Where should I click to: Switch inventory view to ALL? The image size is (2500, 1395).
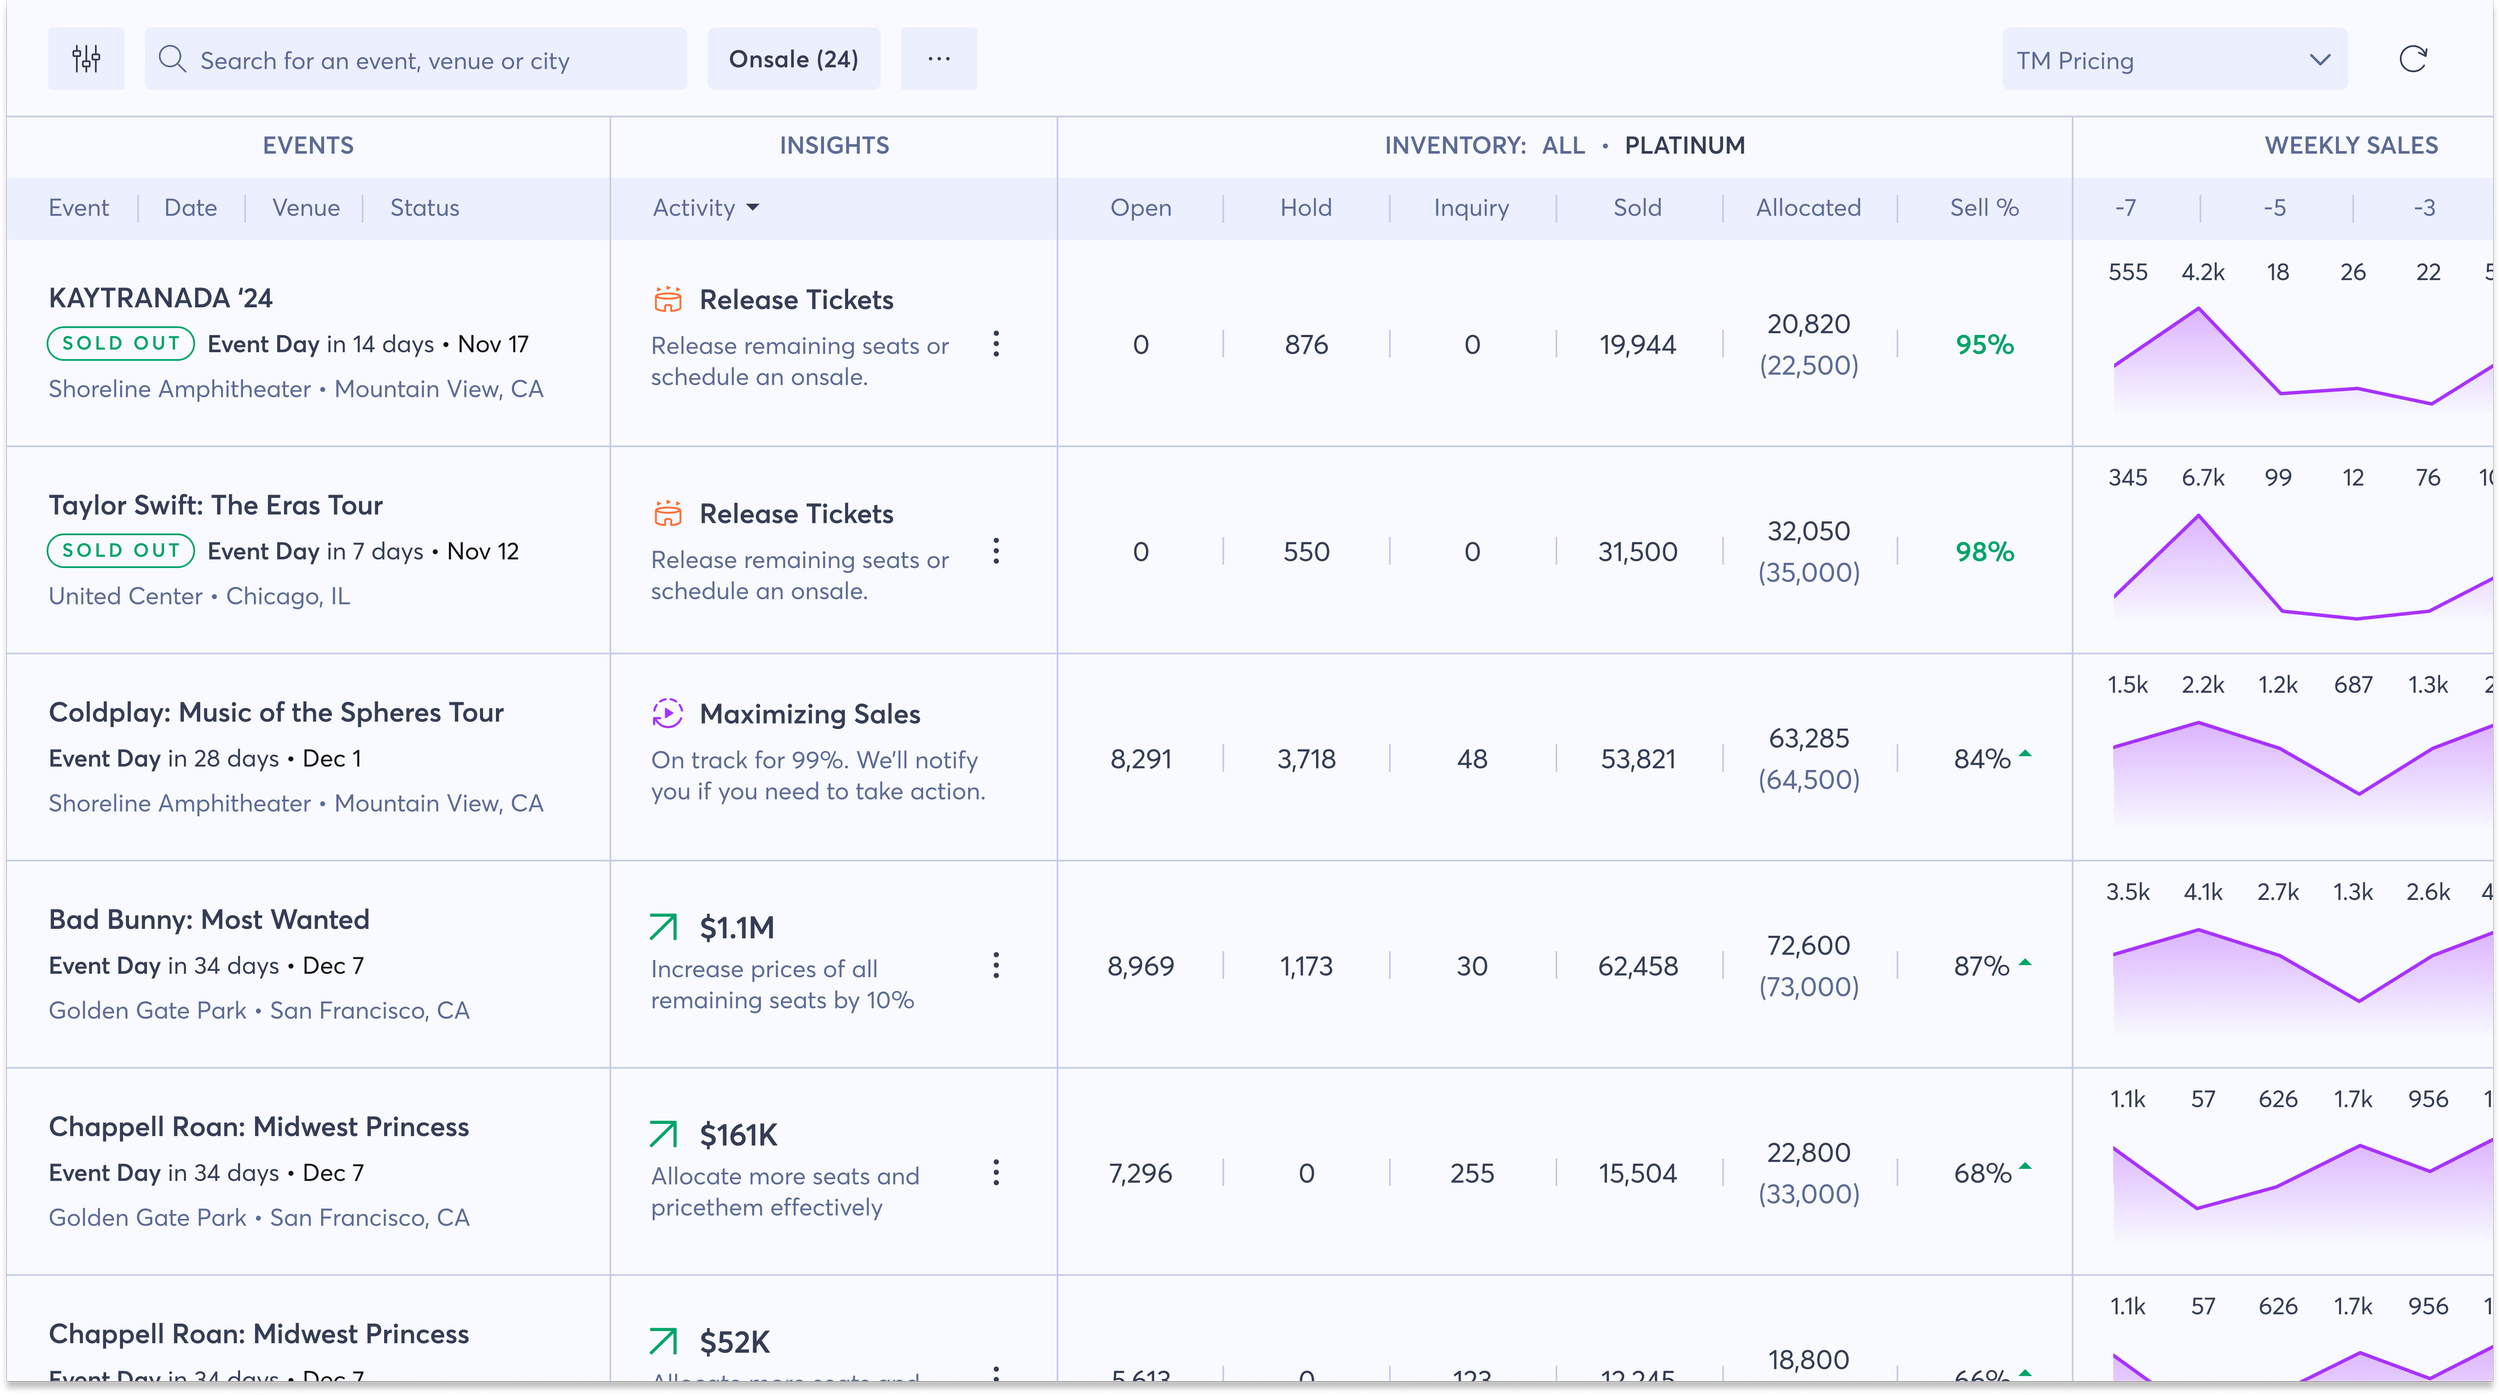pos(1562,146)
